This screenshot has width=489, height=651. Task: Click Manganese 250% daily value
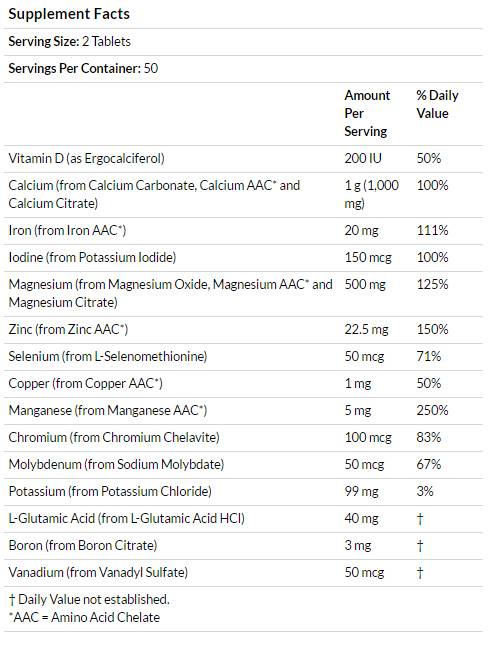click(x=433, y=410)
